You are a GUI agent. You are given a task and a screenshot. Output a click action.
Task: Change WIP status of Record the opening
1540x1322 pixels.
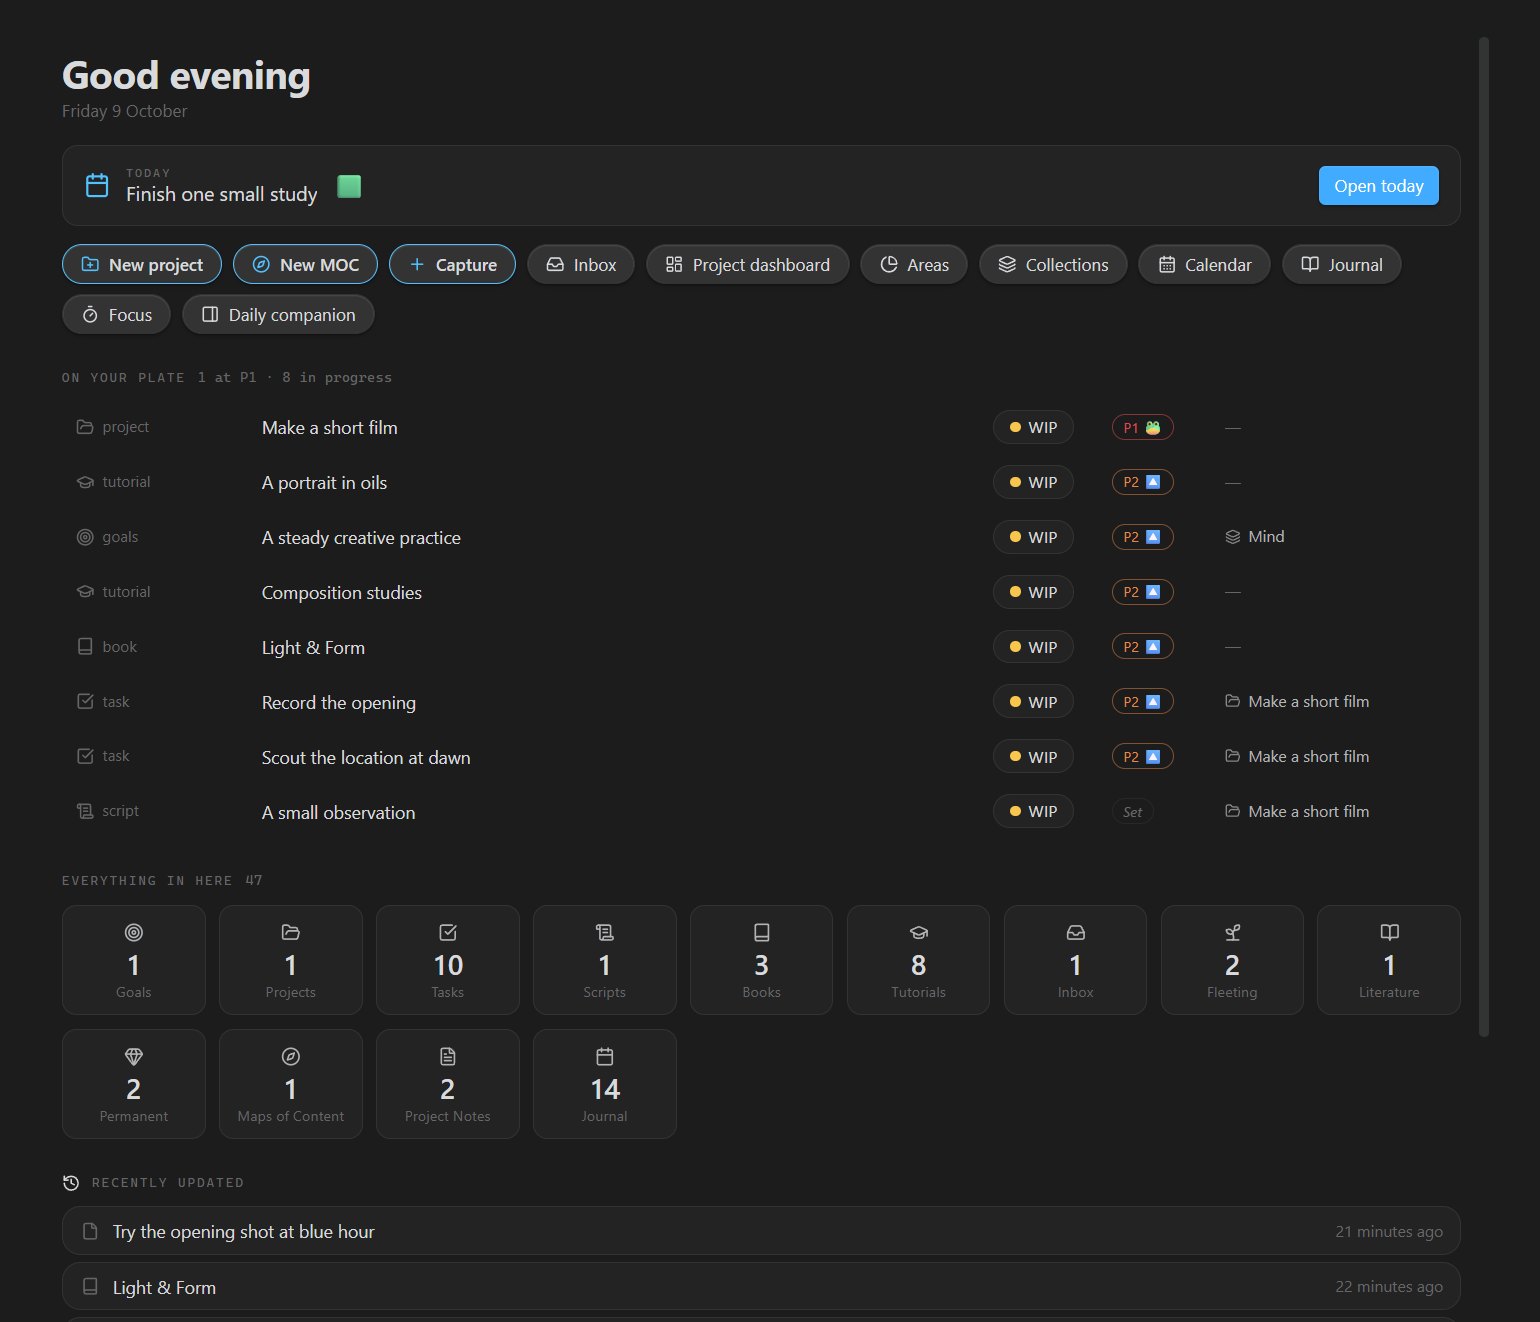(x=1033, y=702)
